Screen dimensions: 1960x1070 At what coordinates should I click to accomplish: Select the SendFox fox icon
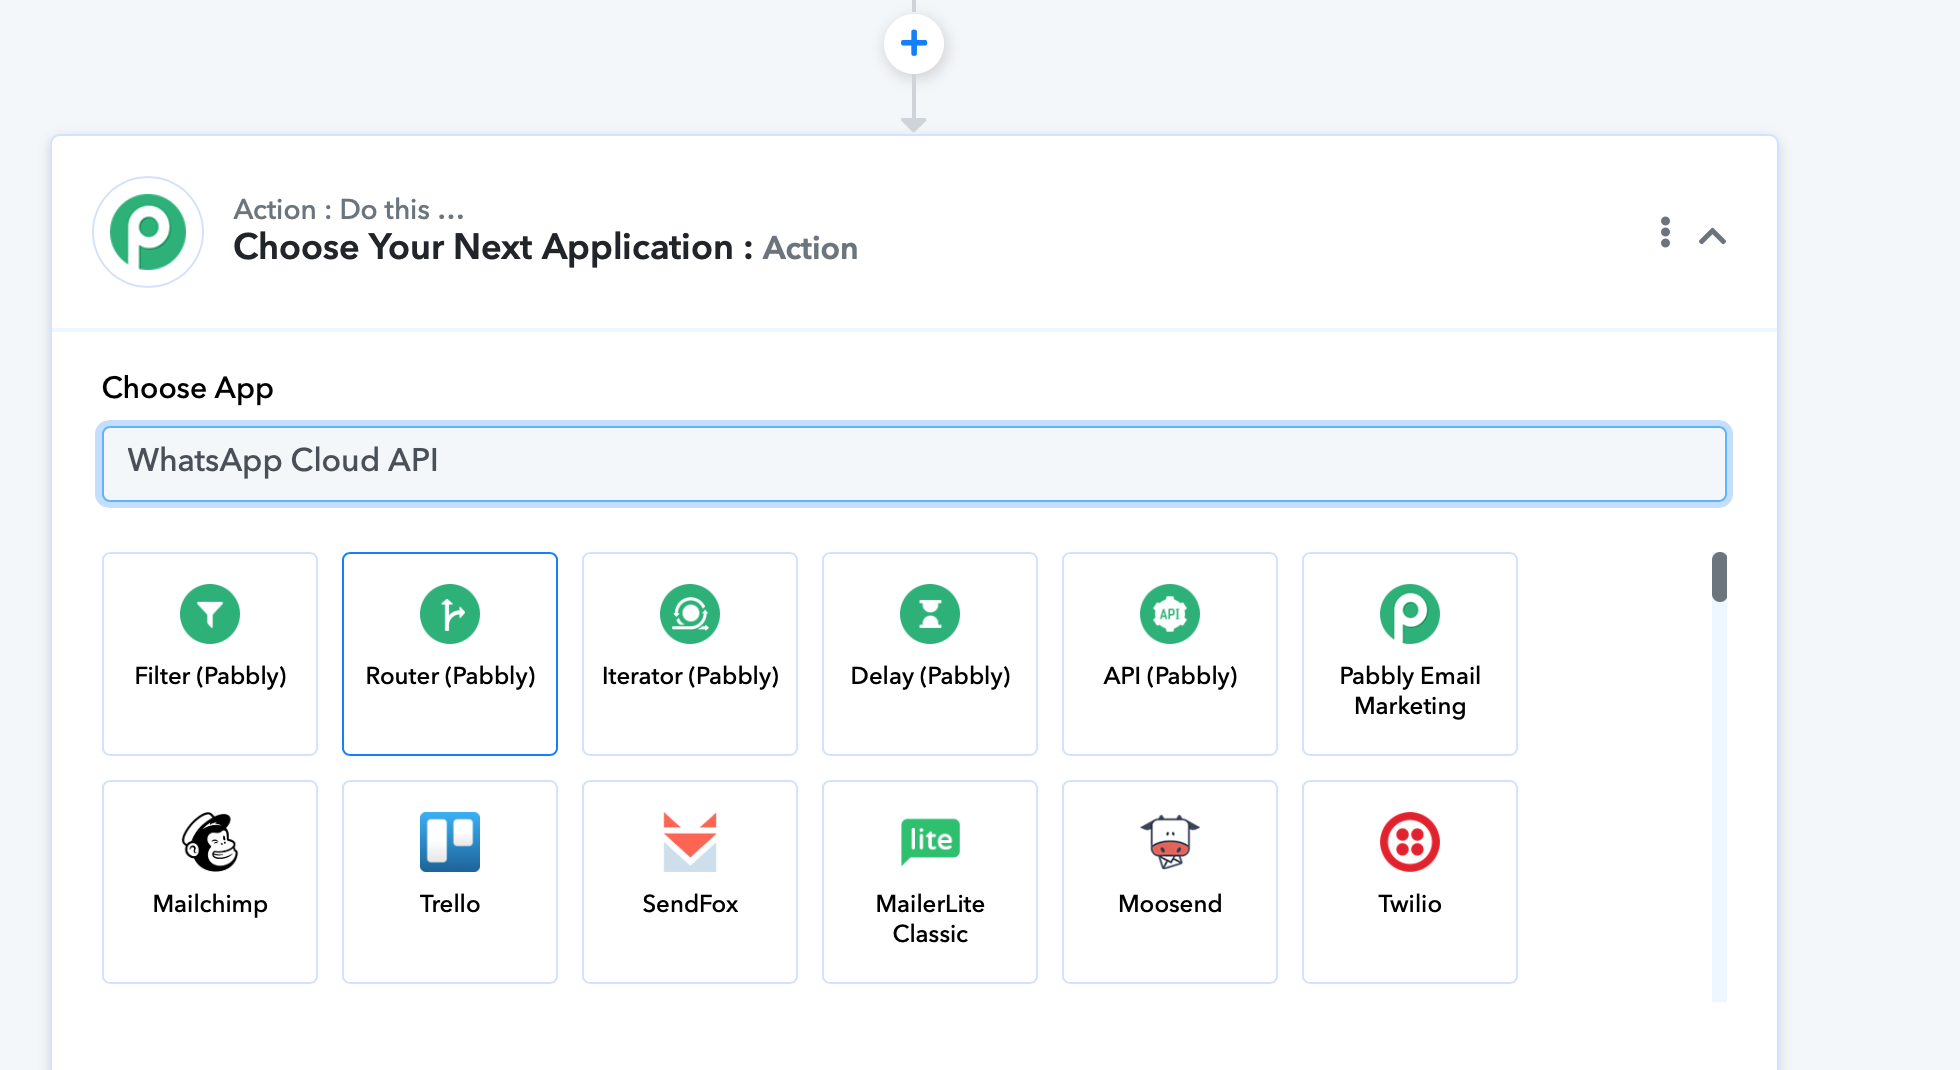tap(690, 842)
